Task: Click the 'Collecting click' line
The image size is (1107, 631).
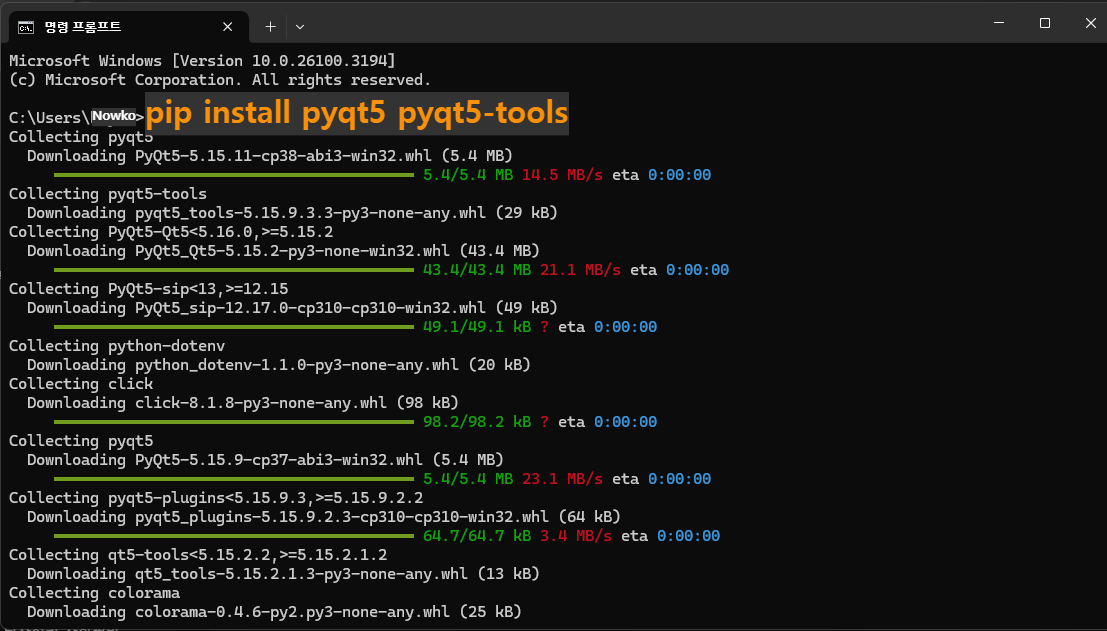Action: pos(81,384)
